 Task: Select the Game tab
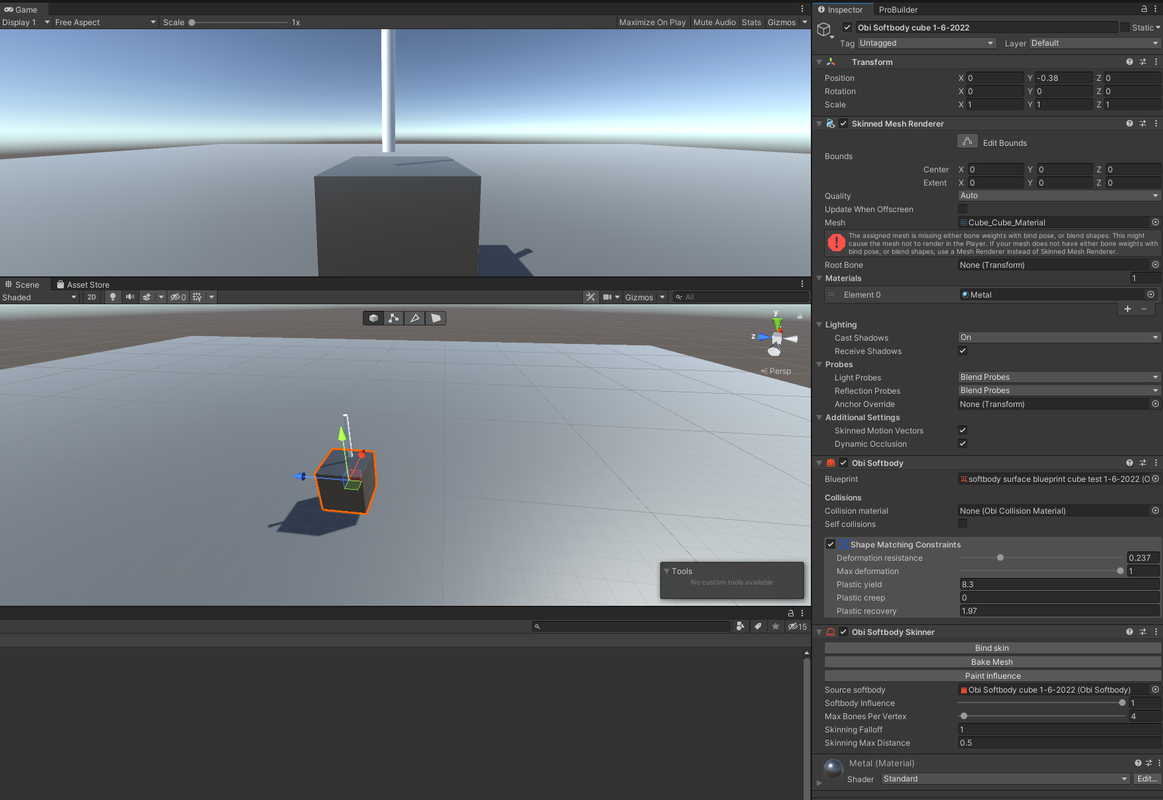21,10
